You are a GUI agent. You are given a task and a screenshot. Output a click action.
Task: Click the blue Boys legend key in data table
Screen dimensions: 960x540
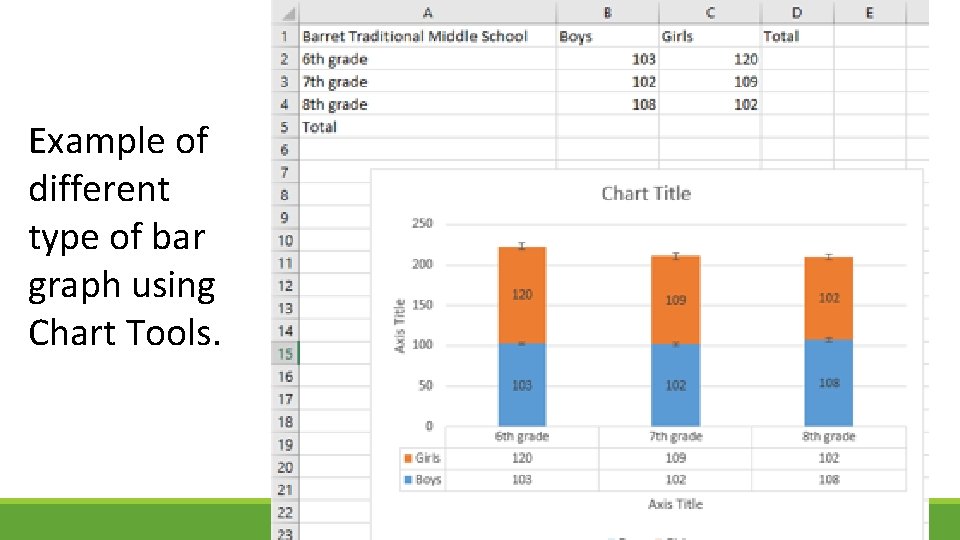408,480
